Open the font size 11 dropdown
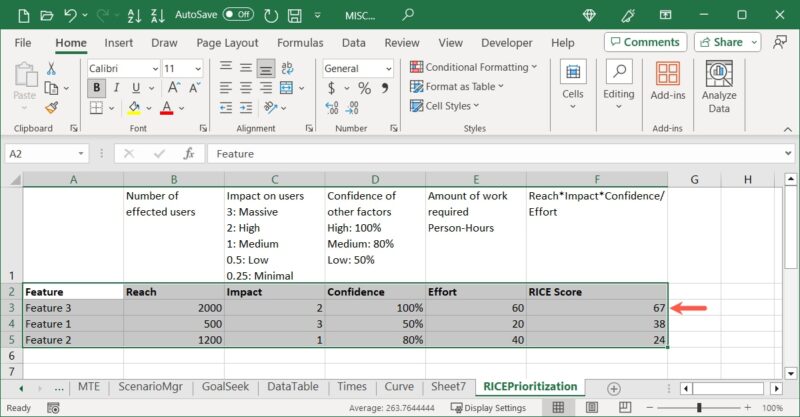This screenshot has height=417, width=800. click(198, 68)
